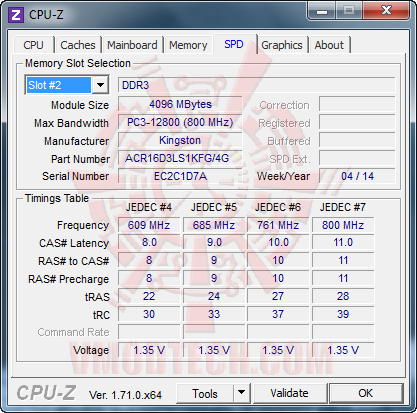
Task: Click tRC value 33
Action: pos(214,314)
